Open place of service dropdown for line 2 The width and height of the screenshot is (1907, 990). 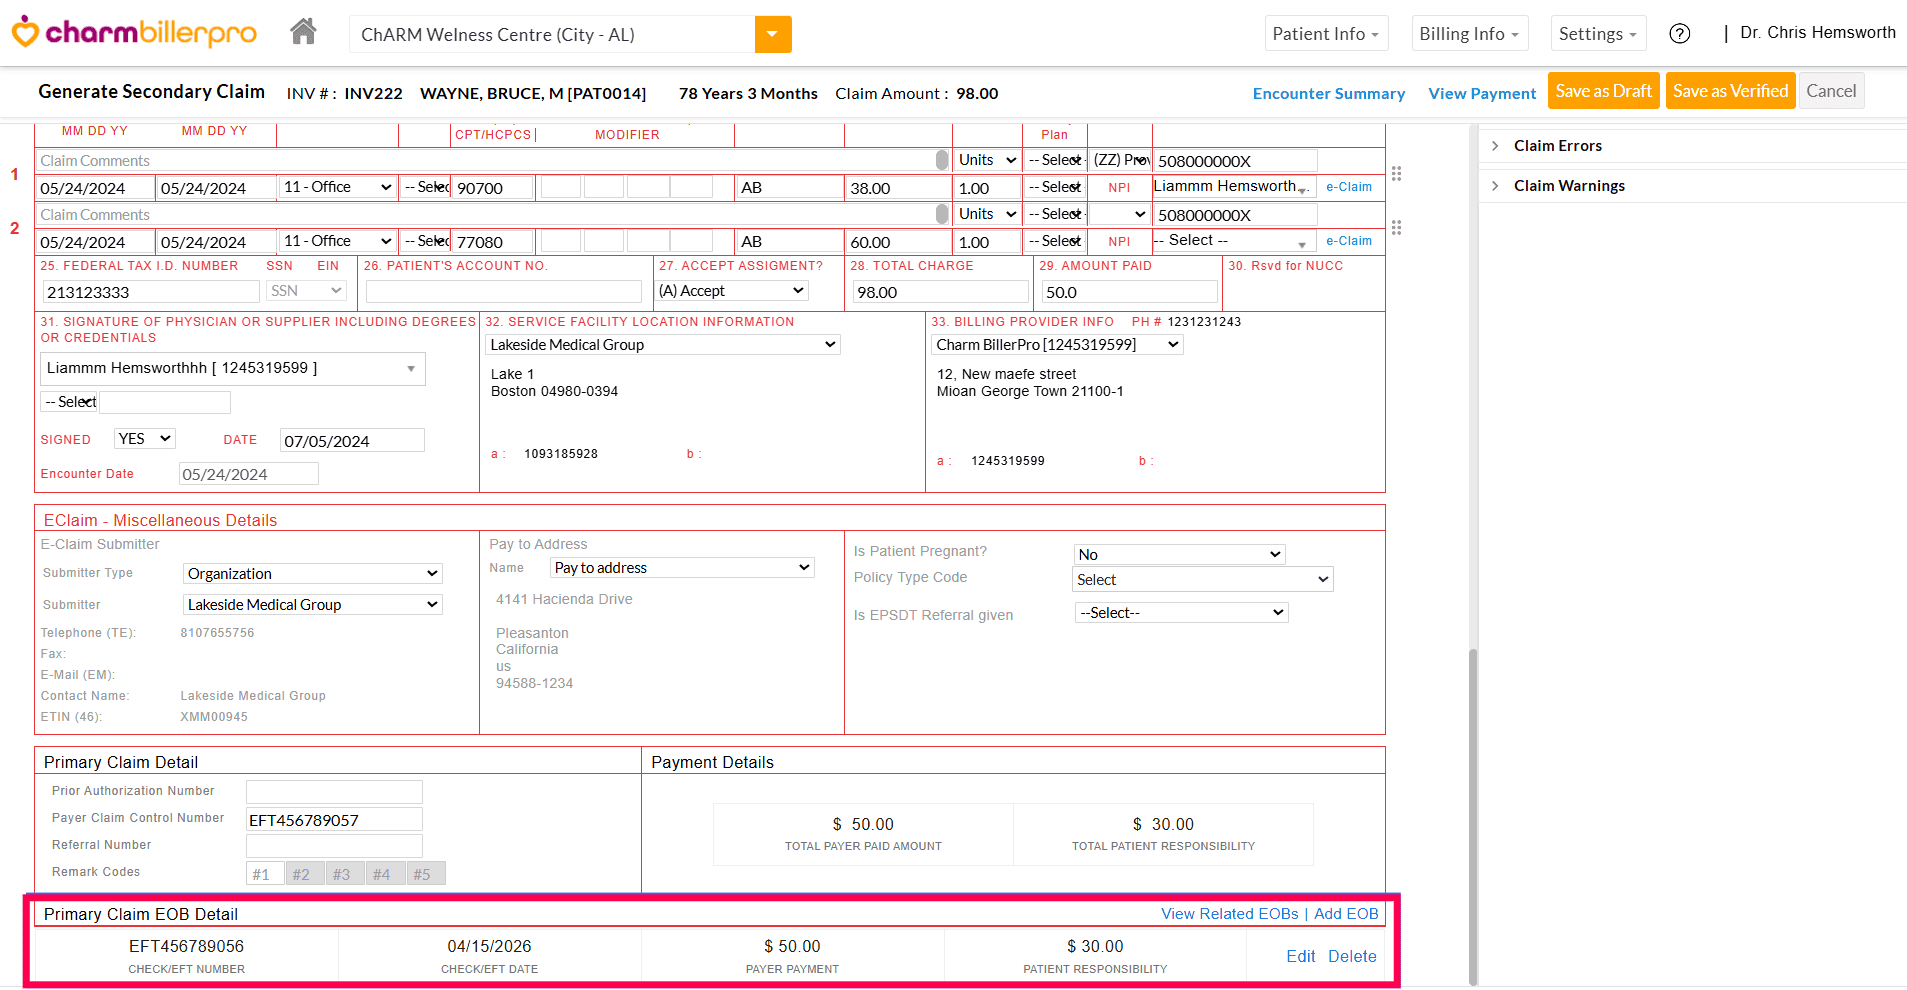point(337,241)
